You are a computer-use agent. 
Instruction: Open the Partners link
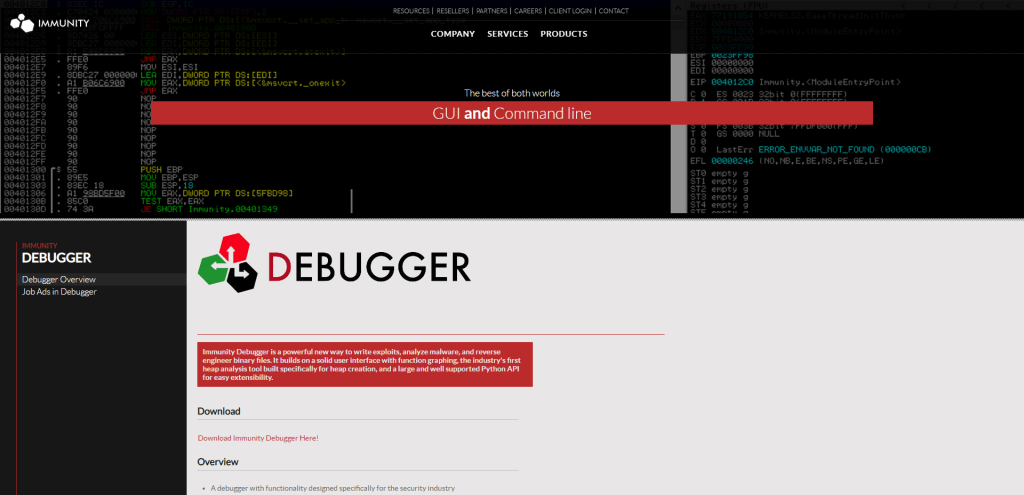[x=492, y=11]
